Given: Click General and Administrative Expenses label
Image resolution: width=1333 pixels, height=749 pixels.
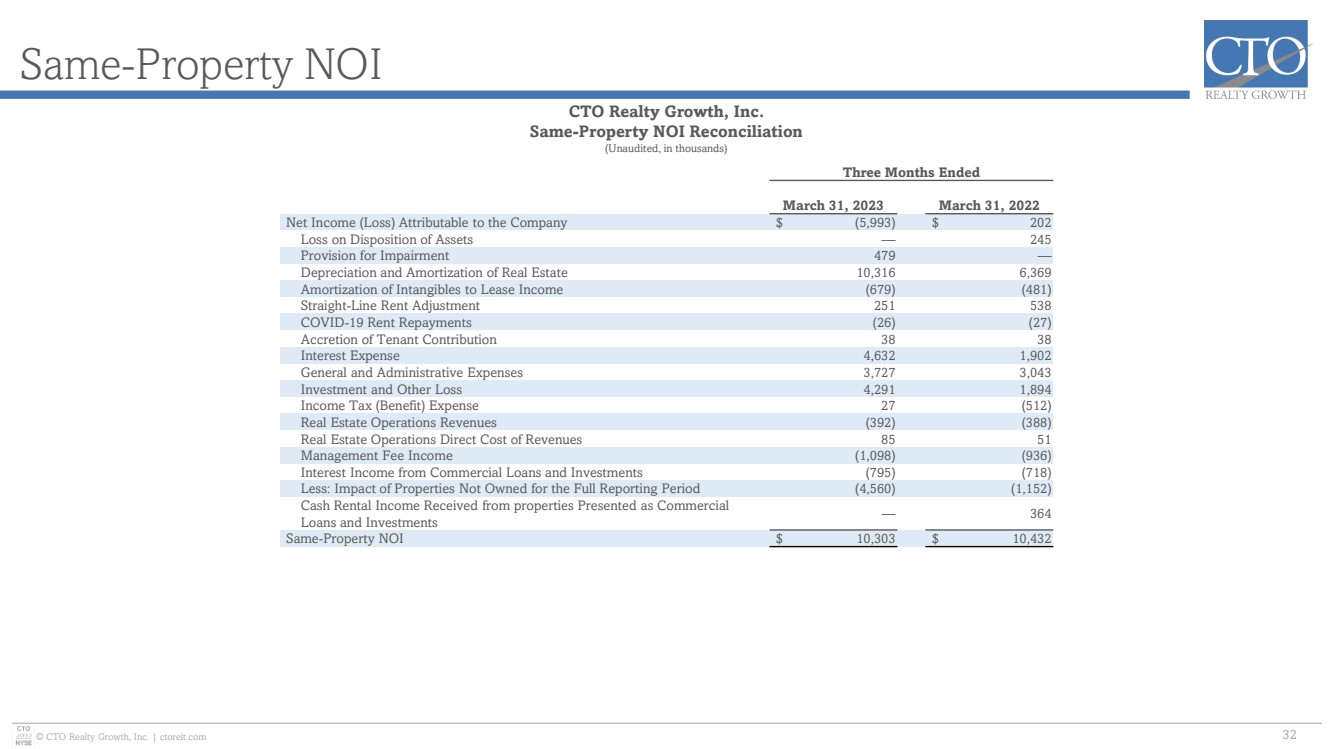Looking at the screenshot, I should pyautogui.click(x=412, y=373).
